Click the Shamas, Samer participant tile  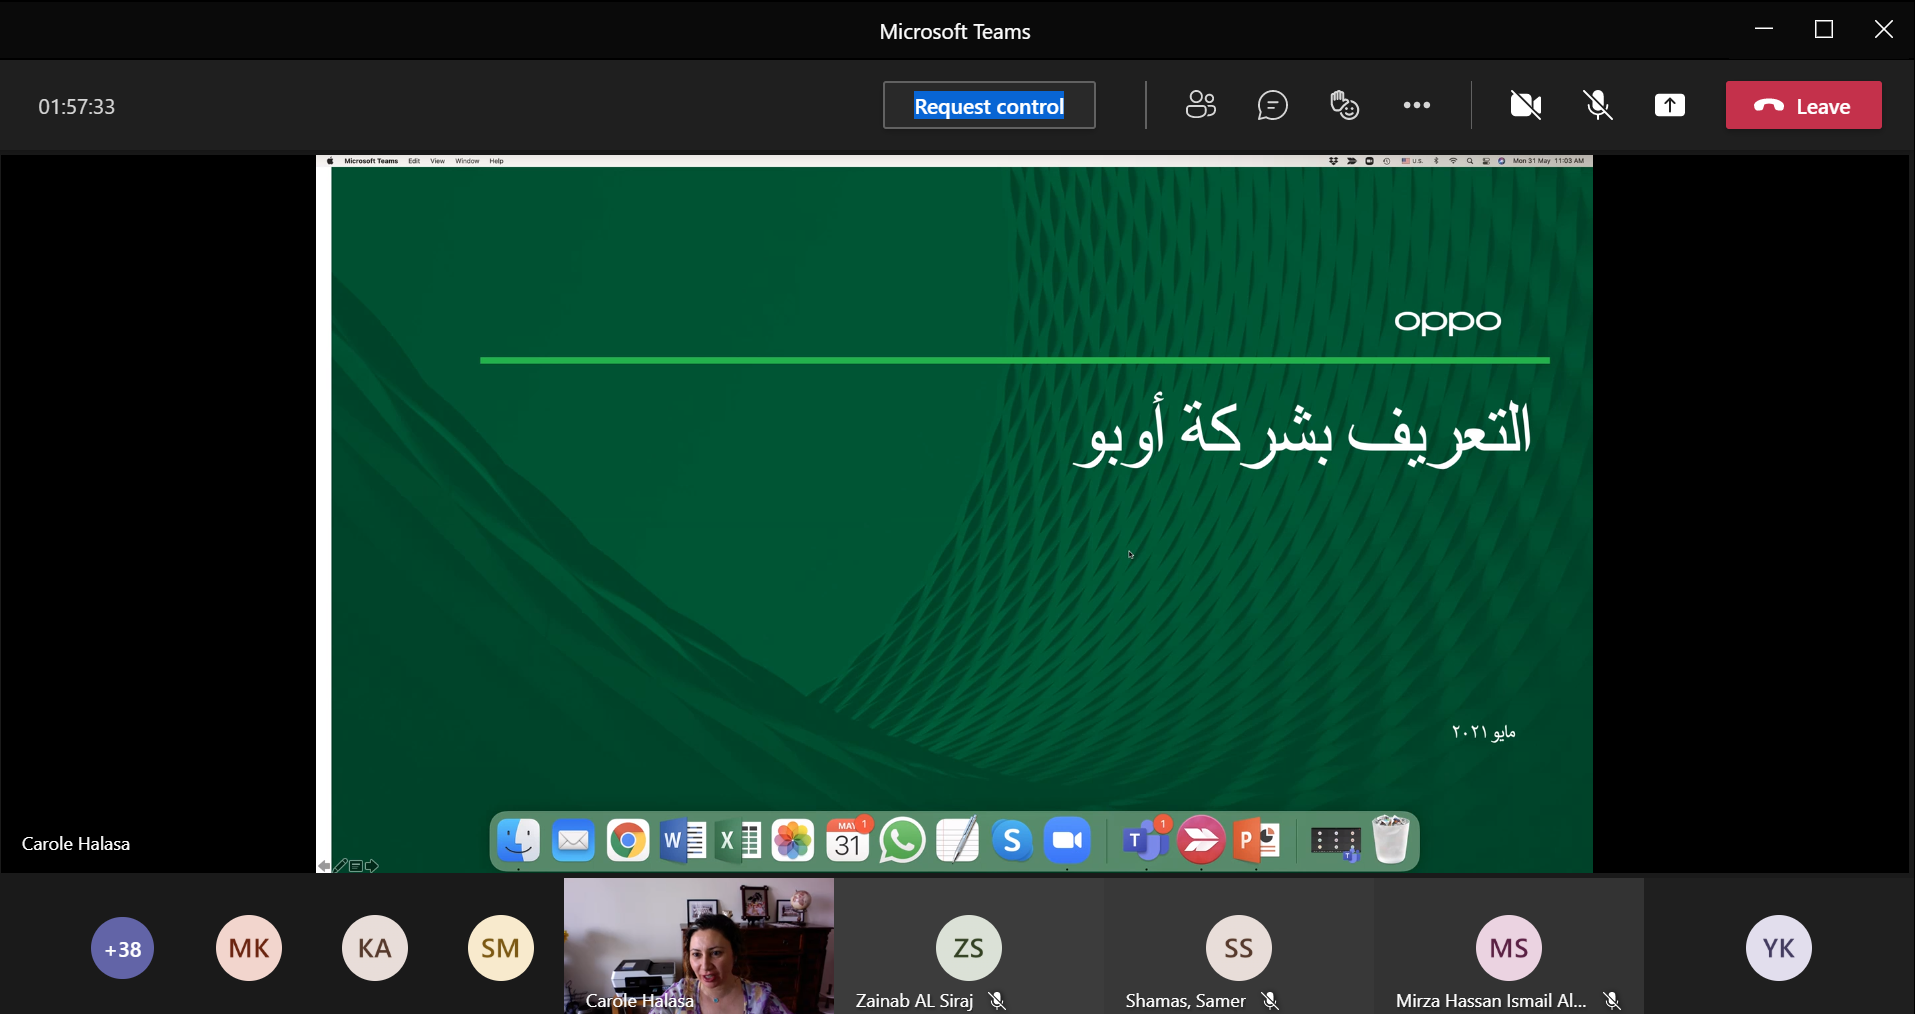click(x=1239, y=946)
